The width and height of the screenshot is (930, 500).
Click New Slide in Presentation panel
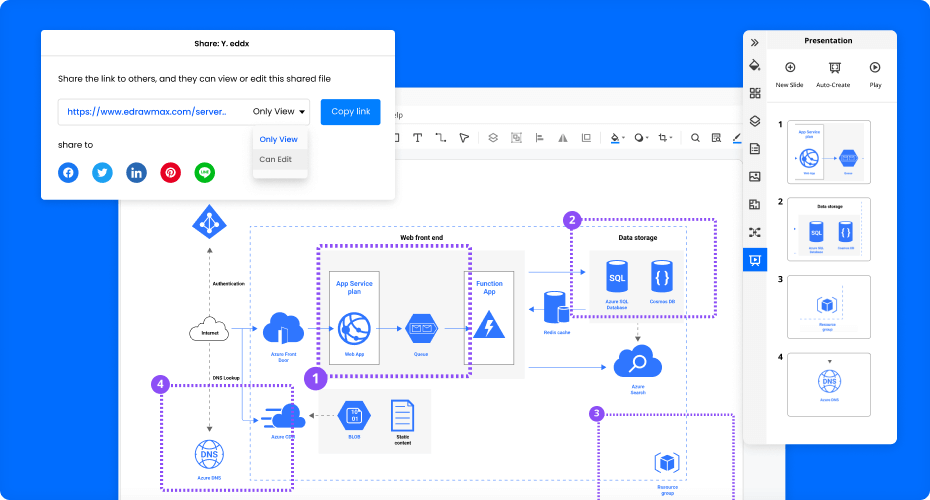[x=789, y=74]
